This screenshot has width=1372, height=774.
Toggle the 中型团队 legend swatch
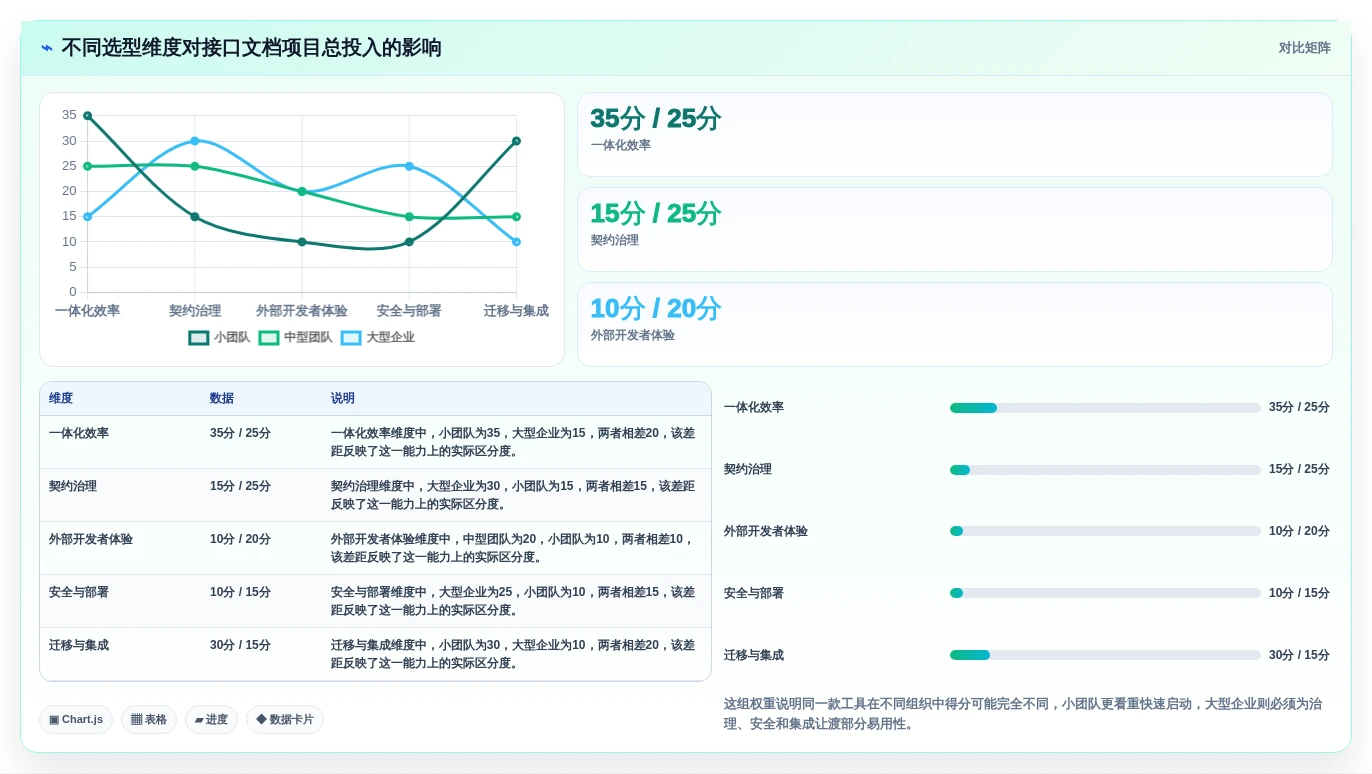point(269,338)
